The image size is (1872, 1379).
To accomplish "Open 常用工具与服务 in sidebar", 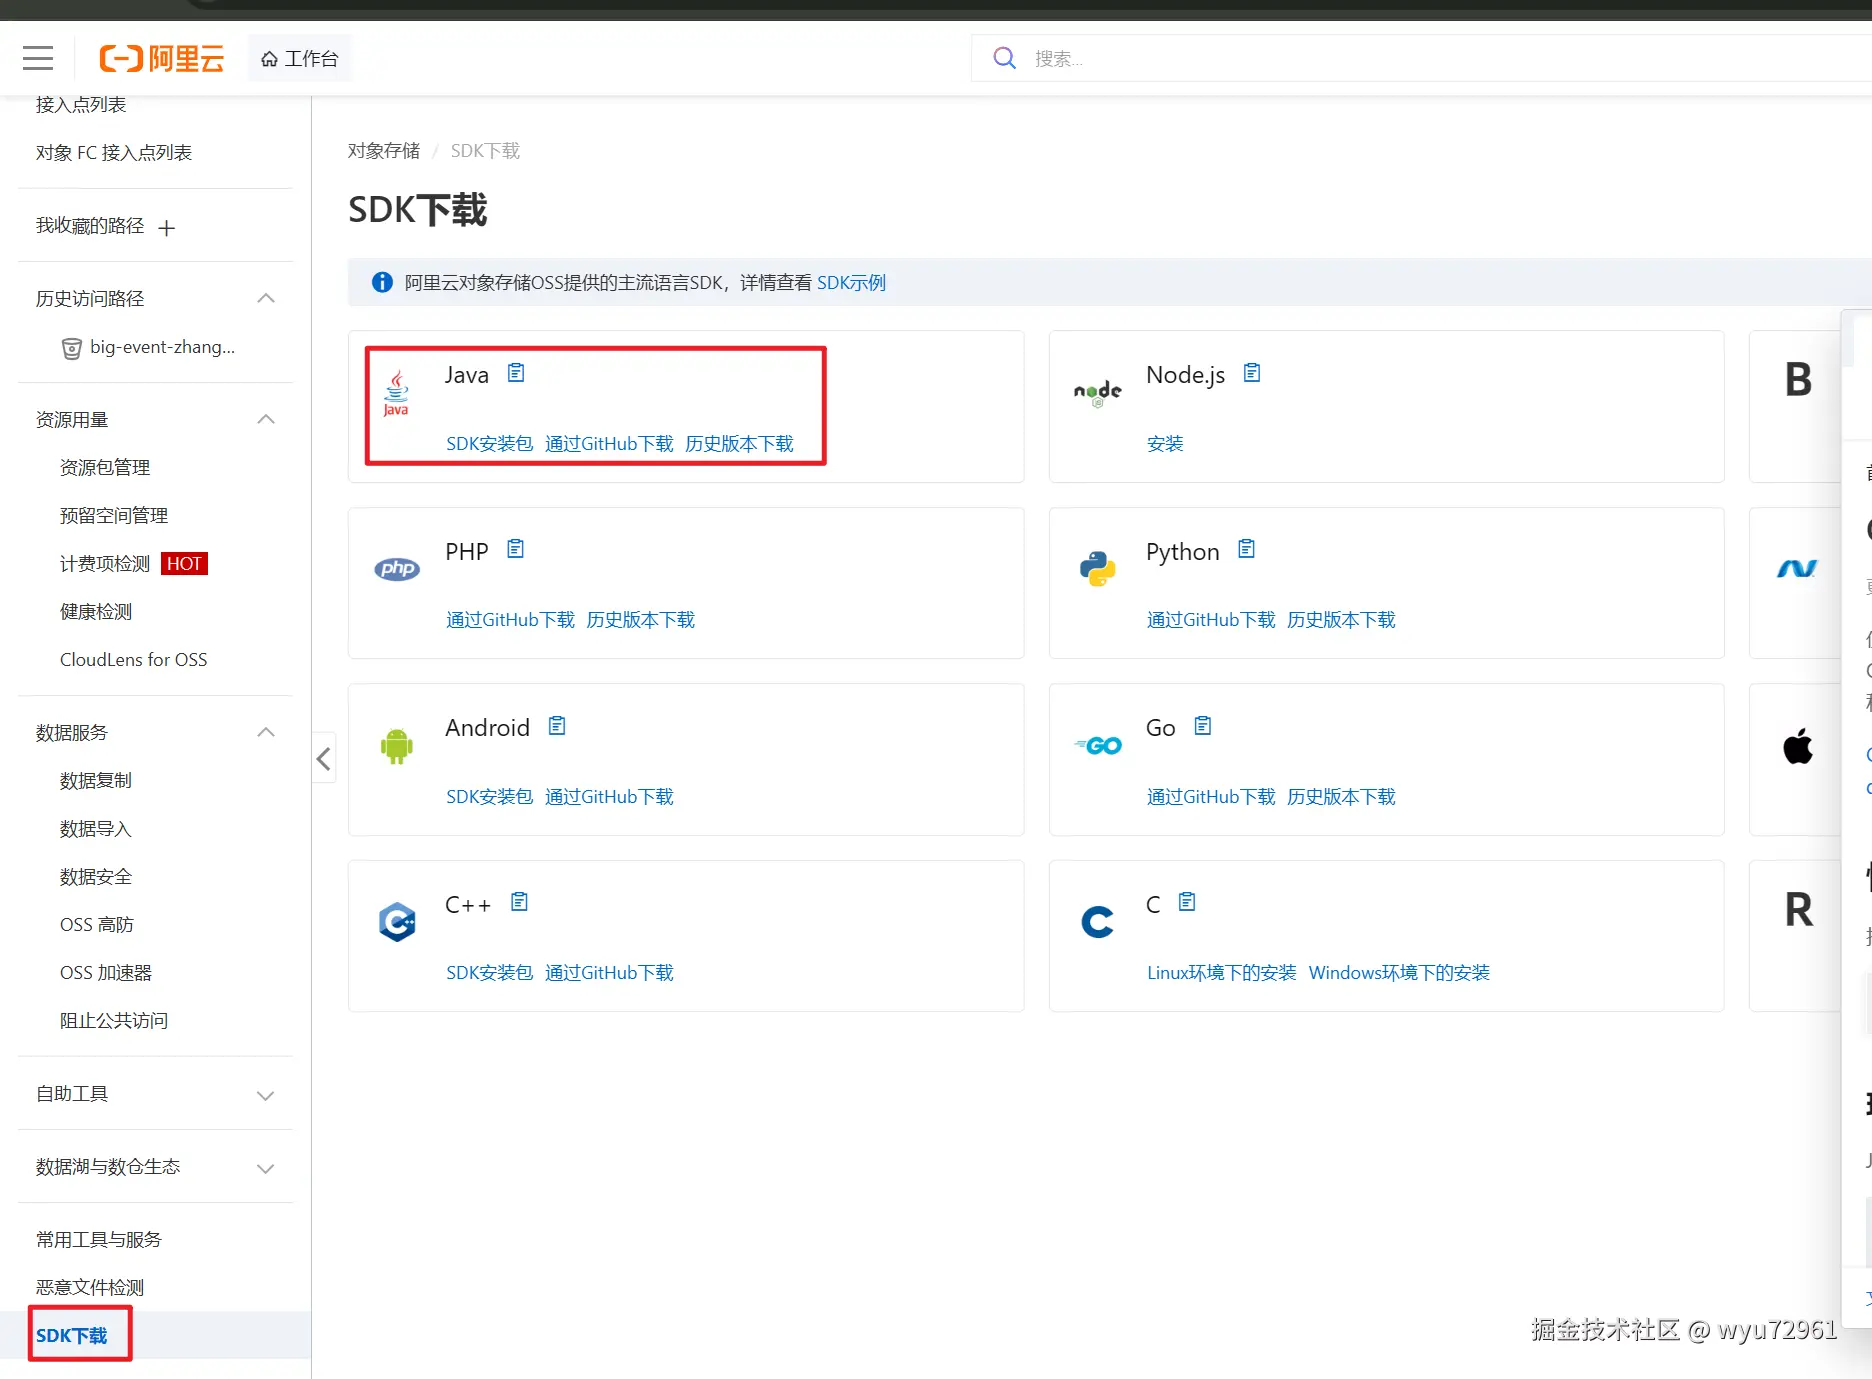I will tap(99, 1240).
